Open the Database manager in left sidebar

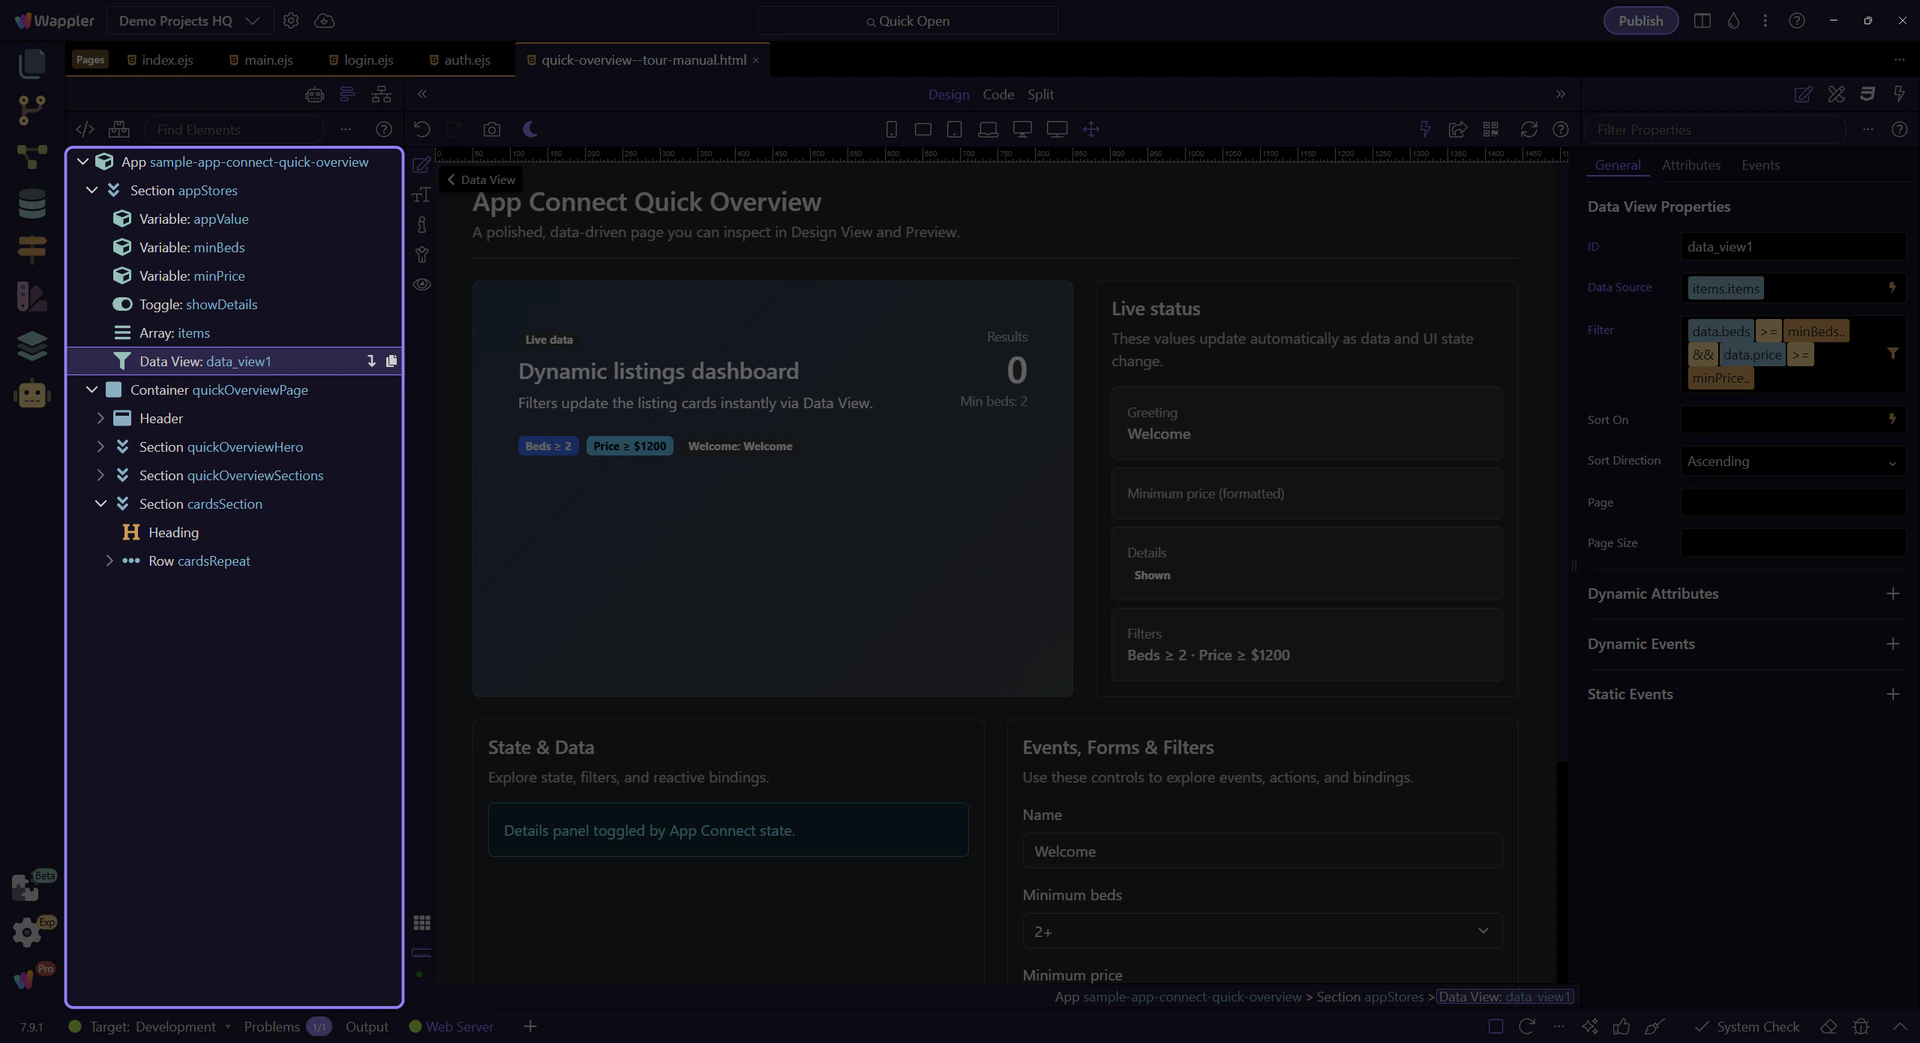pos(32,204)
